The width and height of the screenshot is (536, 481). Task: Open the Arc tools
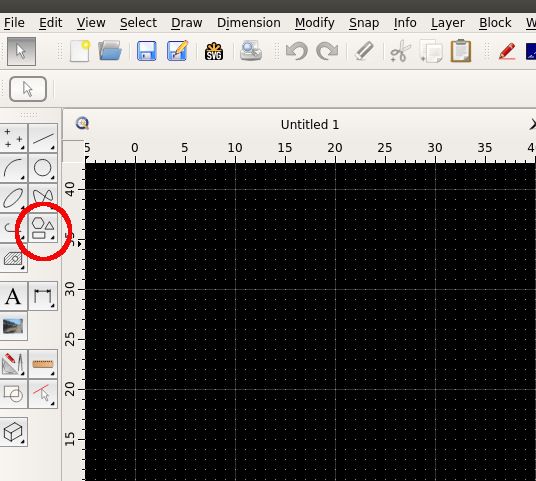click(x=13, y=168)
